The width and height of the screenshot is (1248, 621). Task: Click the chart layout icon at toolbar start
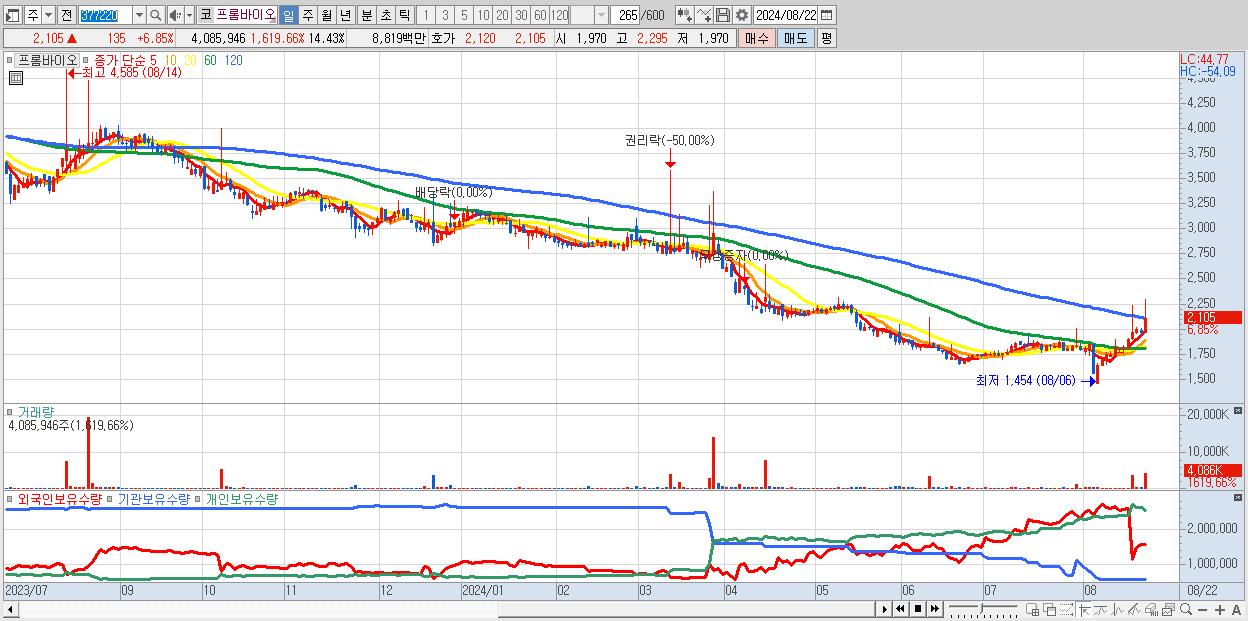coord(12,15)
